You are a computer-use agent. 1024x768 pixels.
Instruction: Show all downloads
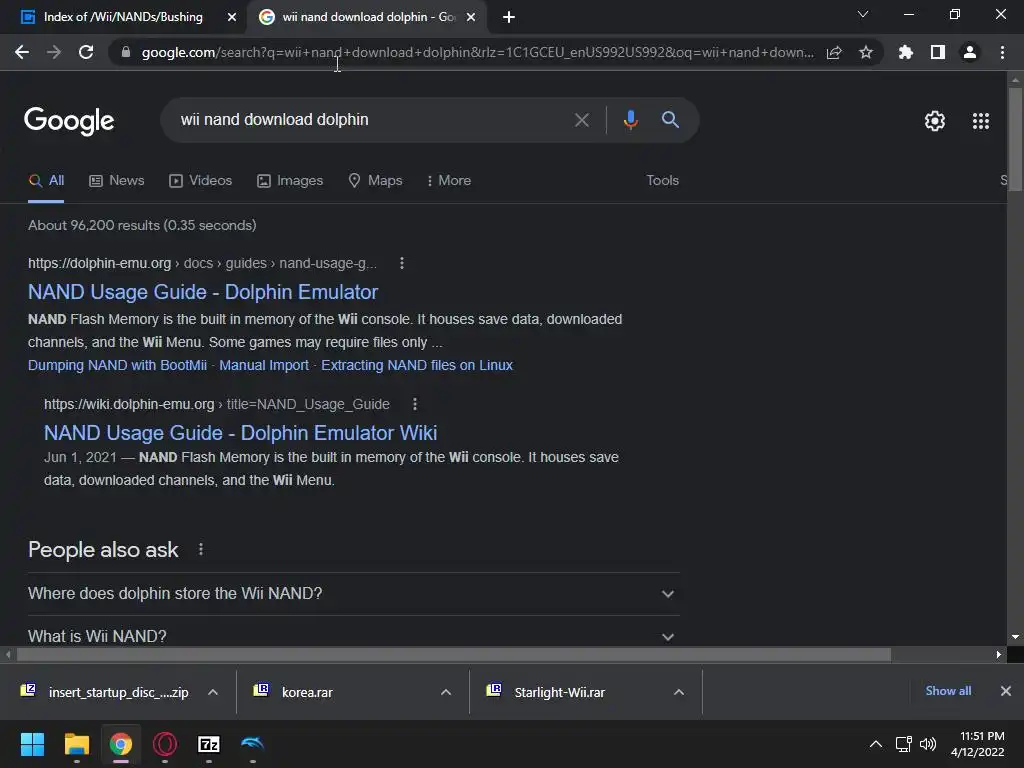948,691
